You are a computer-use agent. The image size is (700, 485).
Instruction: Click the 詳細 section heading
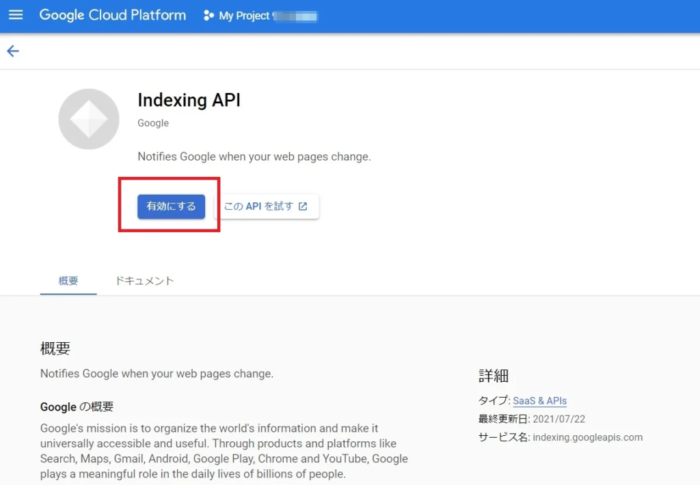(x=494, y=376)
